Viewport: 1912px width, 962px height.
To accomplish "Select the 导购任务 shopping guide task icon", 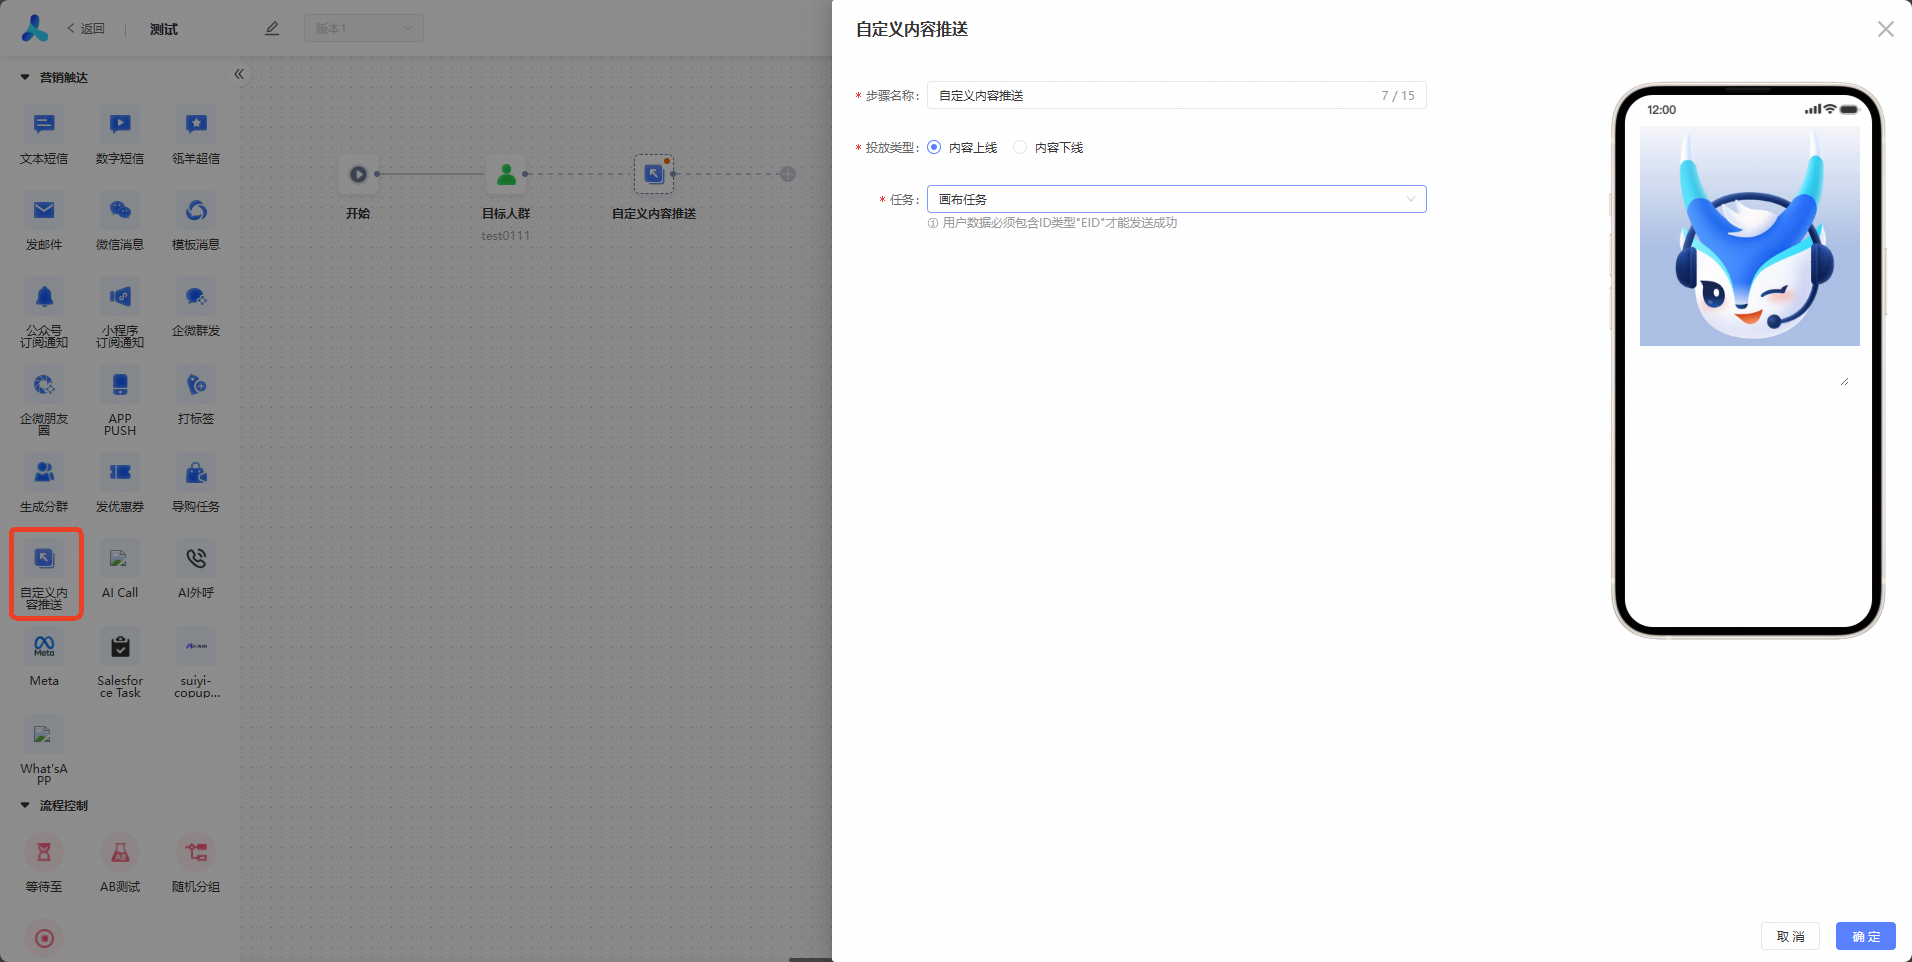I will pyautogui.click(x=196, y=472).
